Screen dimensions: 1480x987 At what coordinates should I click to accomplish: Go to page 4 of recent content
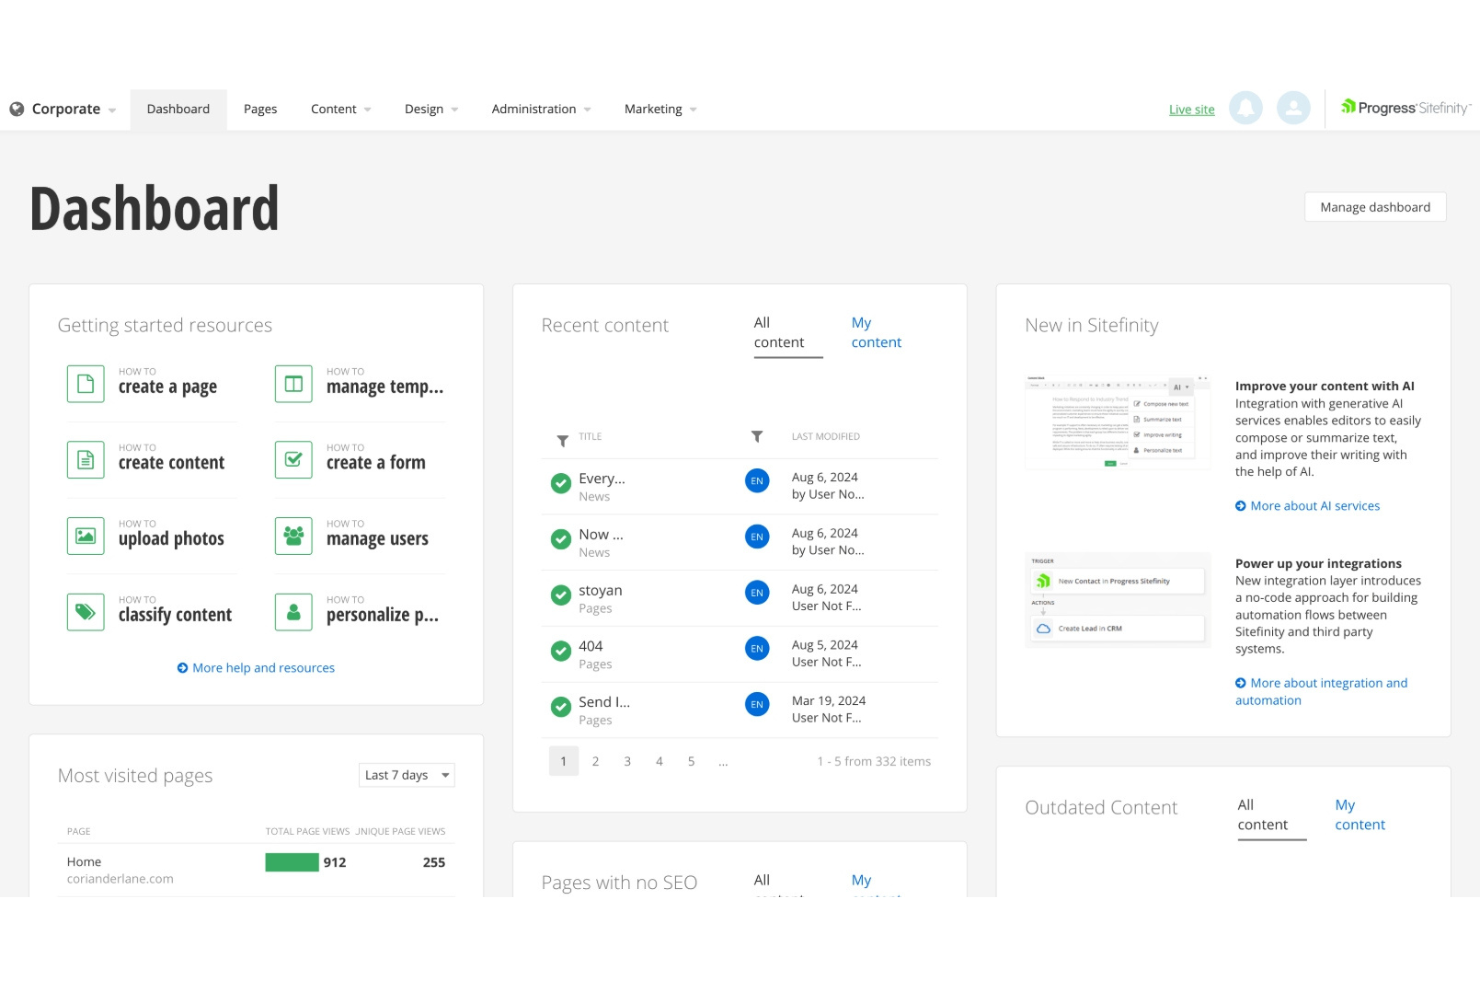660,762
